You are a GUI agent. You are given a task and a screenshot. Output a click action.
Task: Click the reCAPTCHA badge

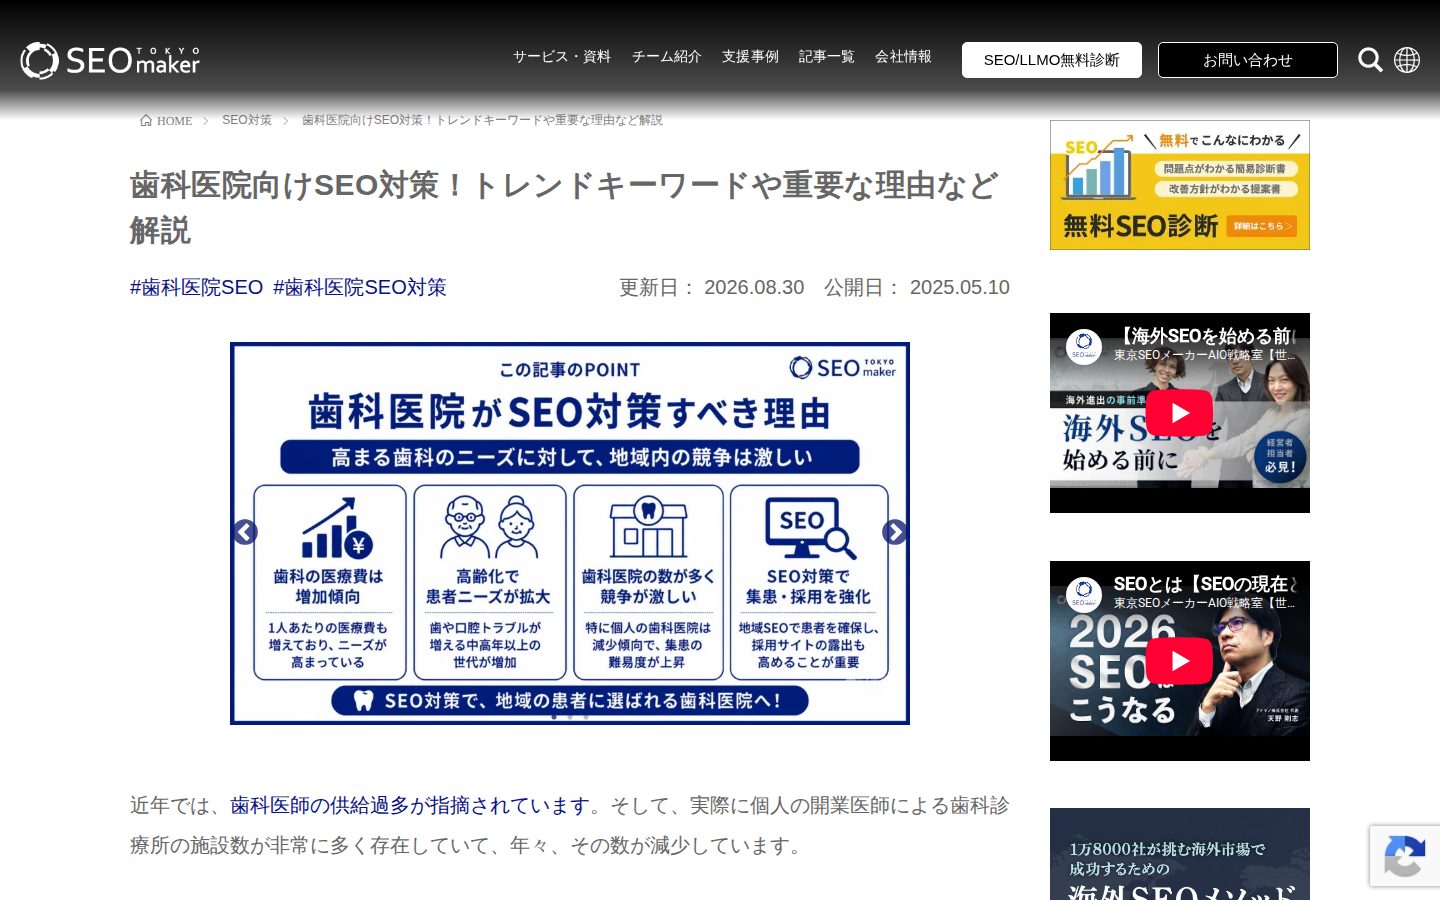pyautogui.click(x=1405, y=856)
